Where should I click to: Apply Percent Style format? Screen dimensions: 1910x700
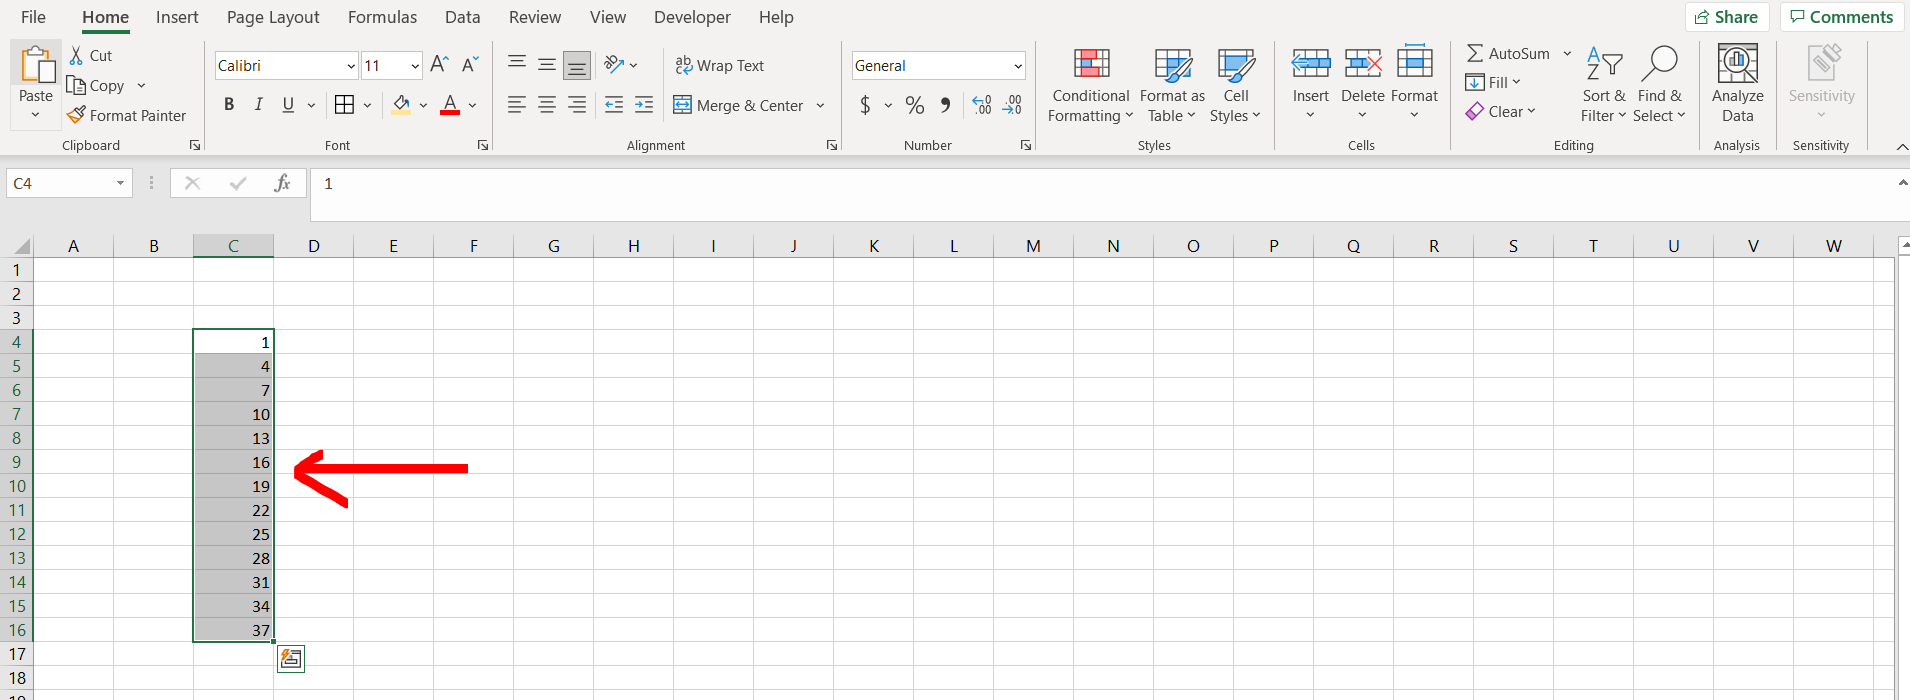coord(914,105)
